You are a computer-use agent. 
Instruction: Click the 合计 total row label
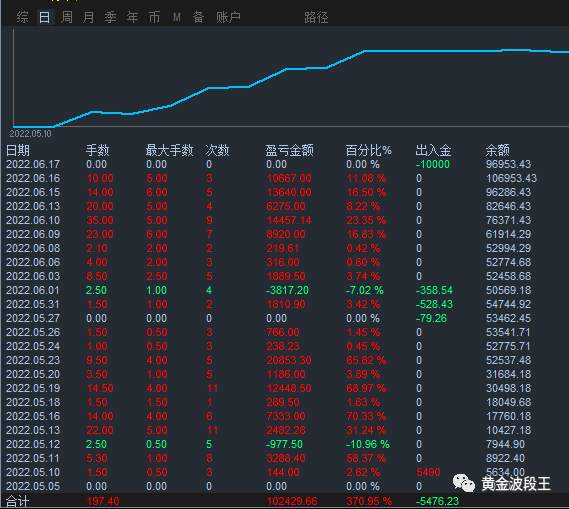[x=17, y=502]
